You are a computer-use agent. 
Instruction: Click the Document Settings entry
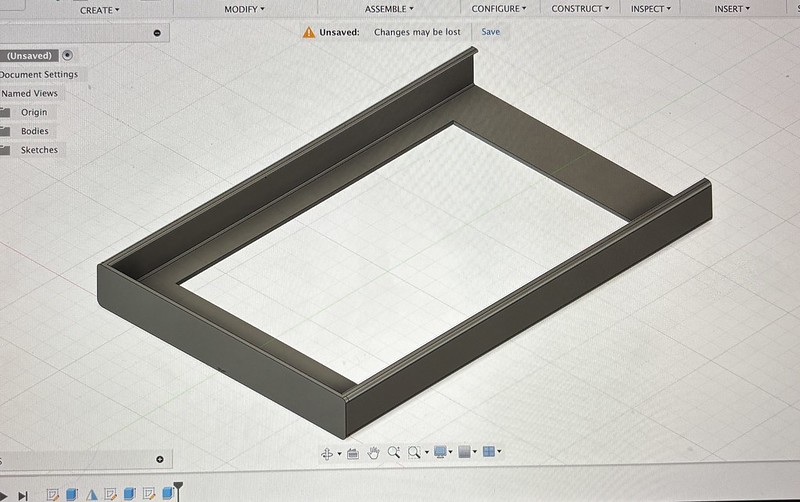point(39,74)
